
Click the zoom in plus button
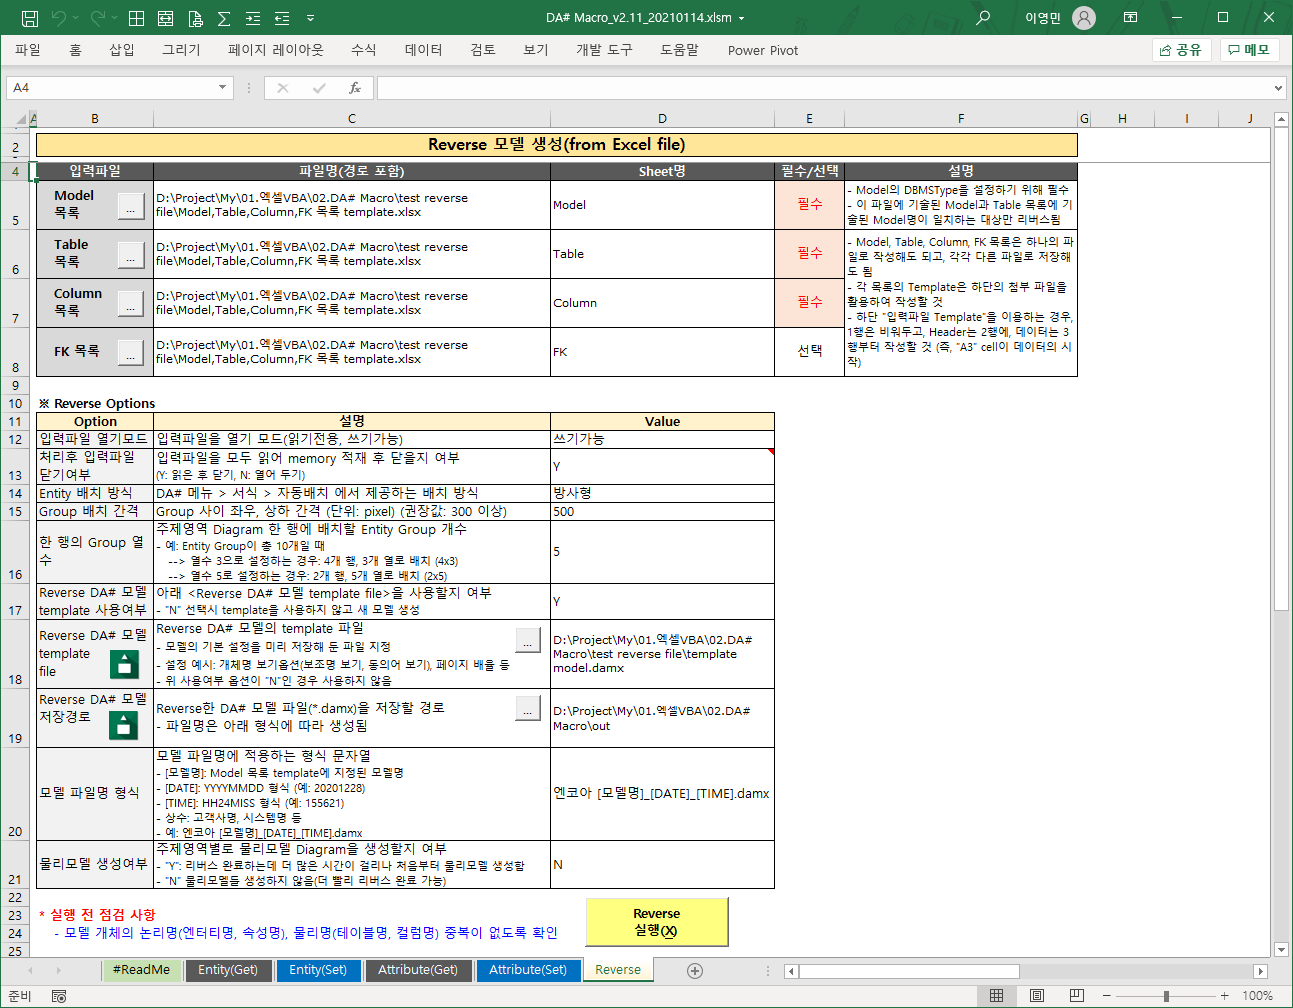[x=1224, y=996]
